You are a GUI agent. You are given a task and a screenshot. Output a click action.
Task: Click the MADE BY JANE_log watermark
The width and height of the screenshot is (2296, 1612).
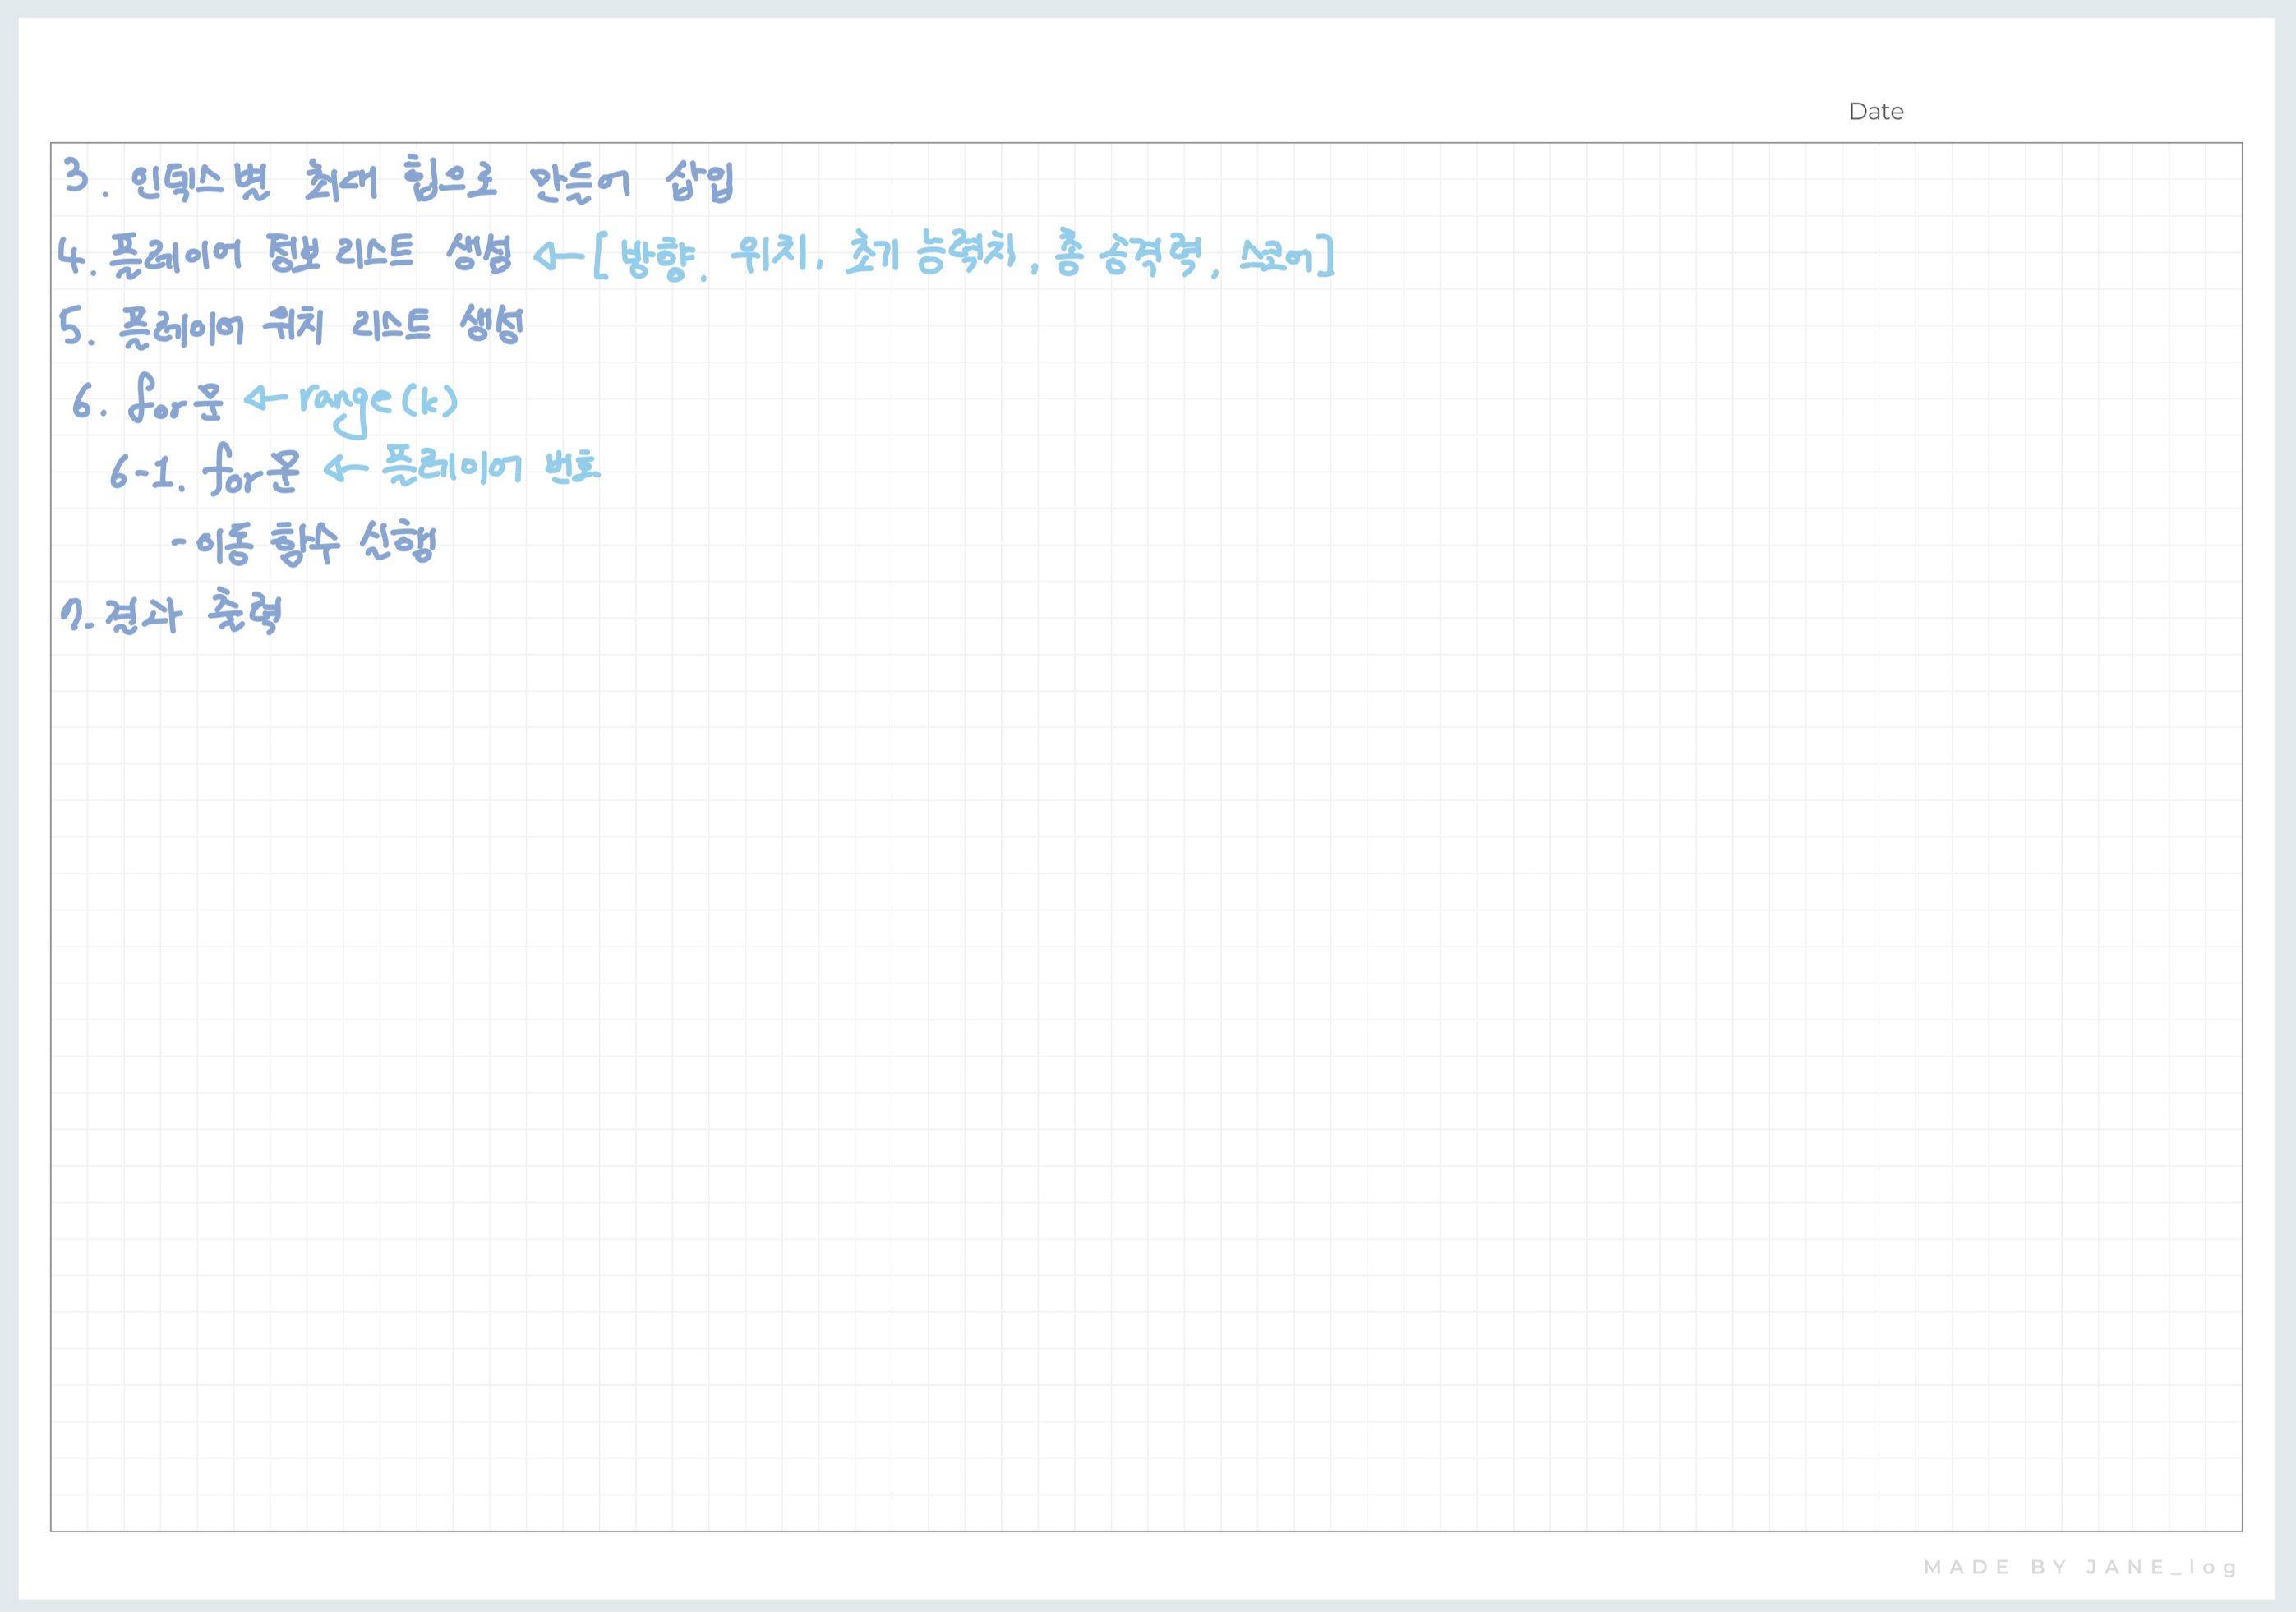tap(2080, 1567)
